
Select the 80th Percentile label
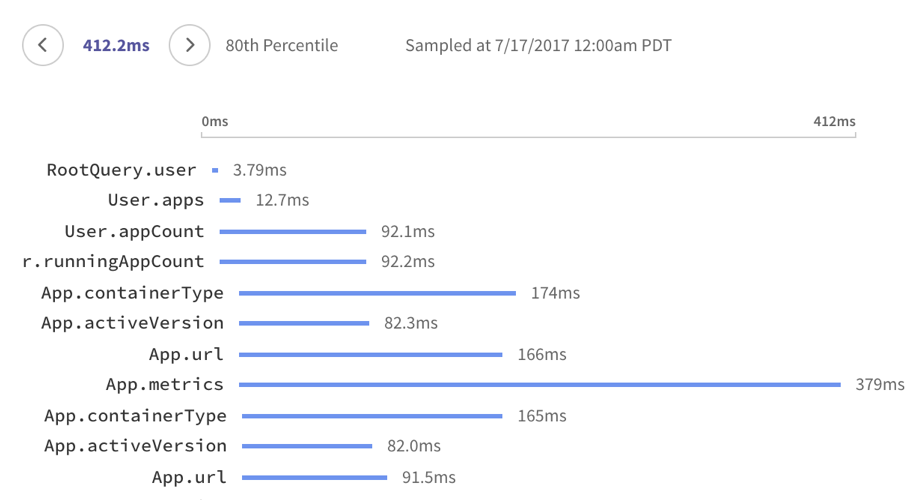[x=282, y=46]
